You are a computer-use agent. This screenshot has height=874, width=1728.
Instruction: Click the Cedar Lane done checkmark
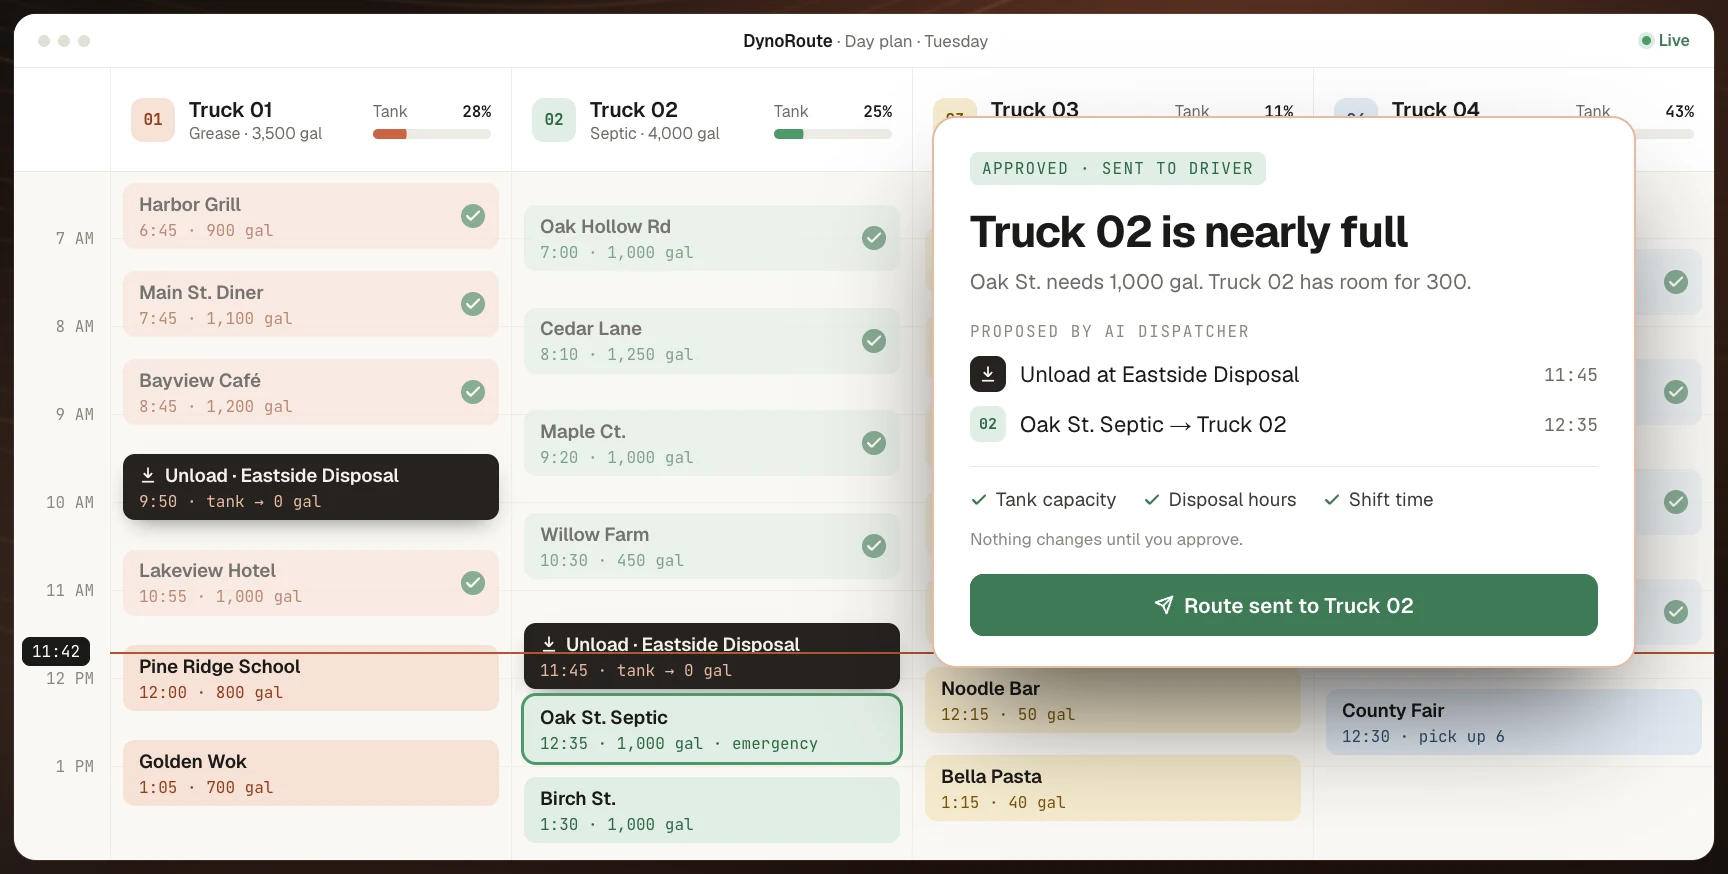(x=874, y=341)
